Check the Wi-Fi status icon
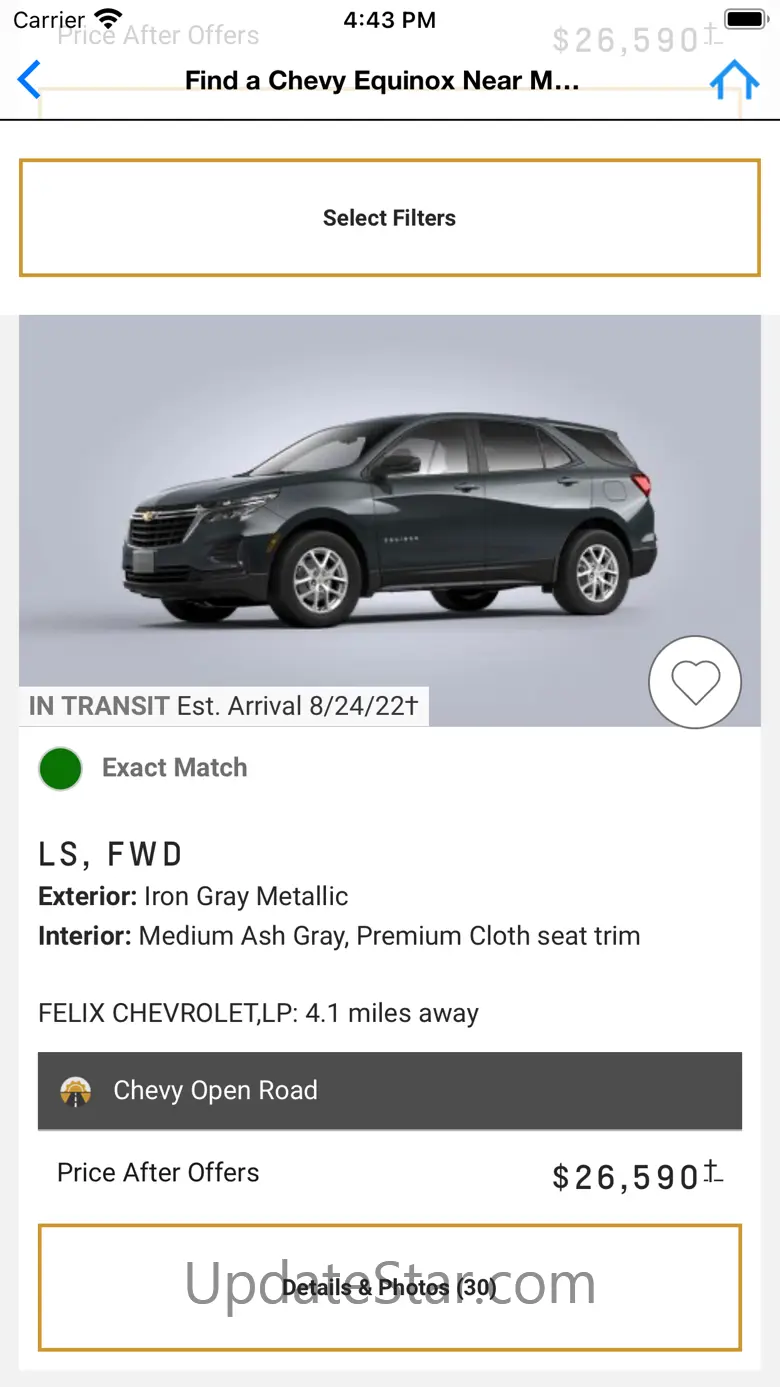 point(108,19)
